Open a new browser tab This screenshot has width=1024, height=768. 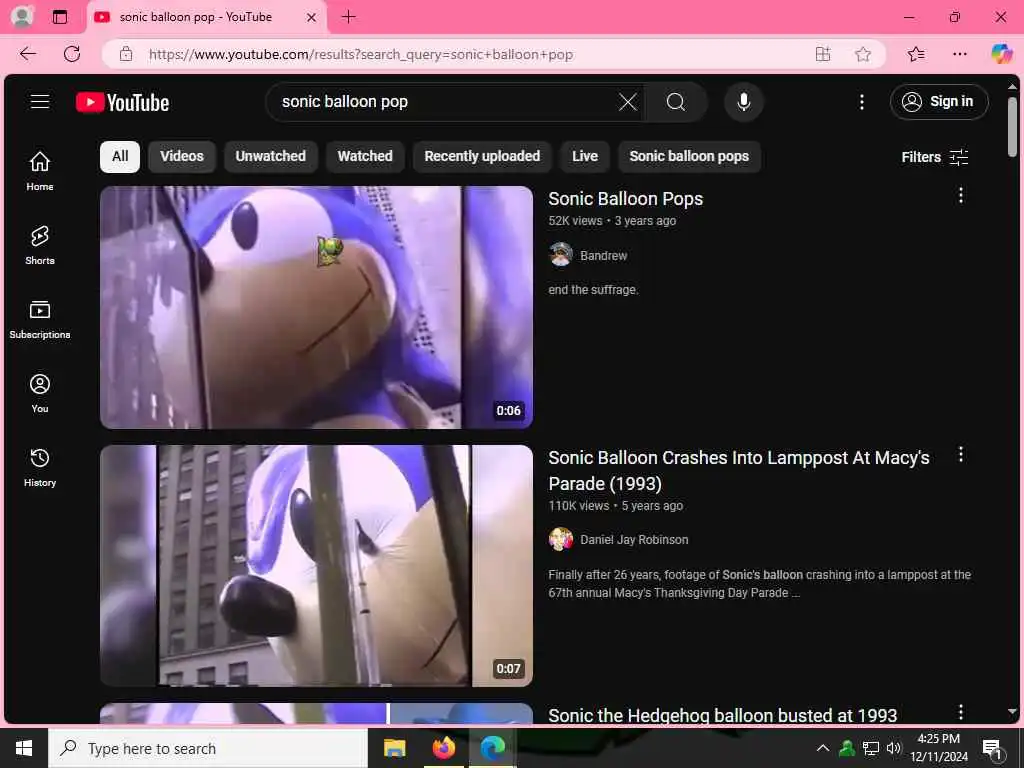tap(349, 17)
